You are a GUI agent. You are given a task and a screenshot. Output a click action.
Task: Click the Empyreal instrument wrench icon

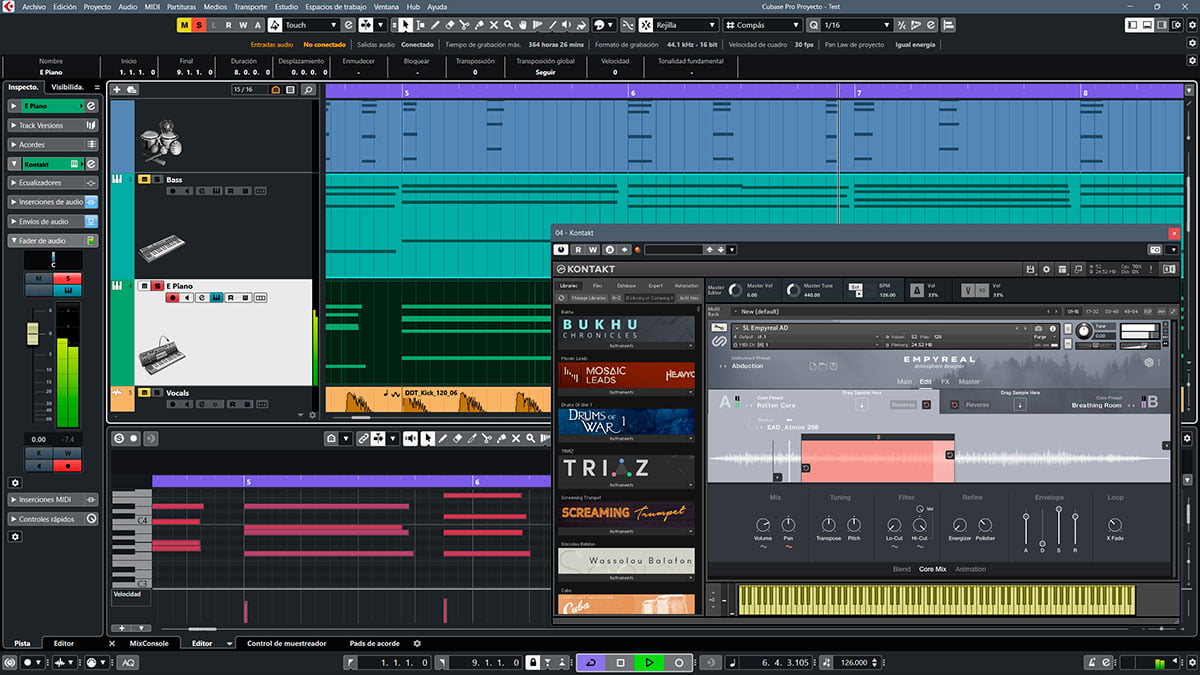(719, 327)
